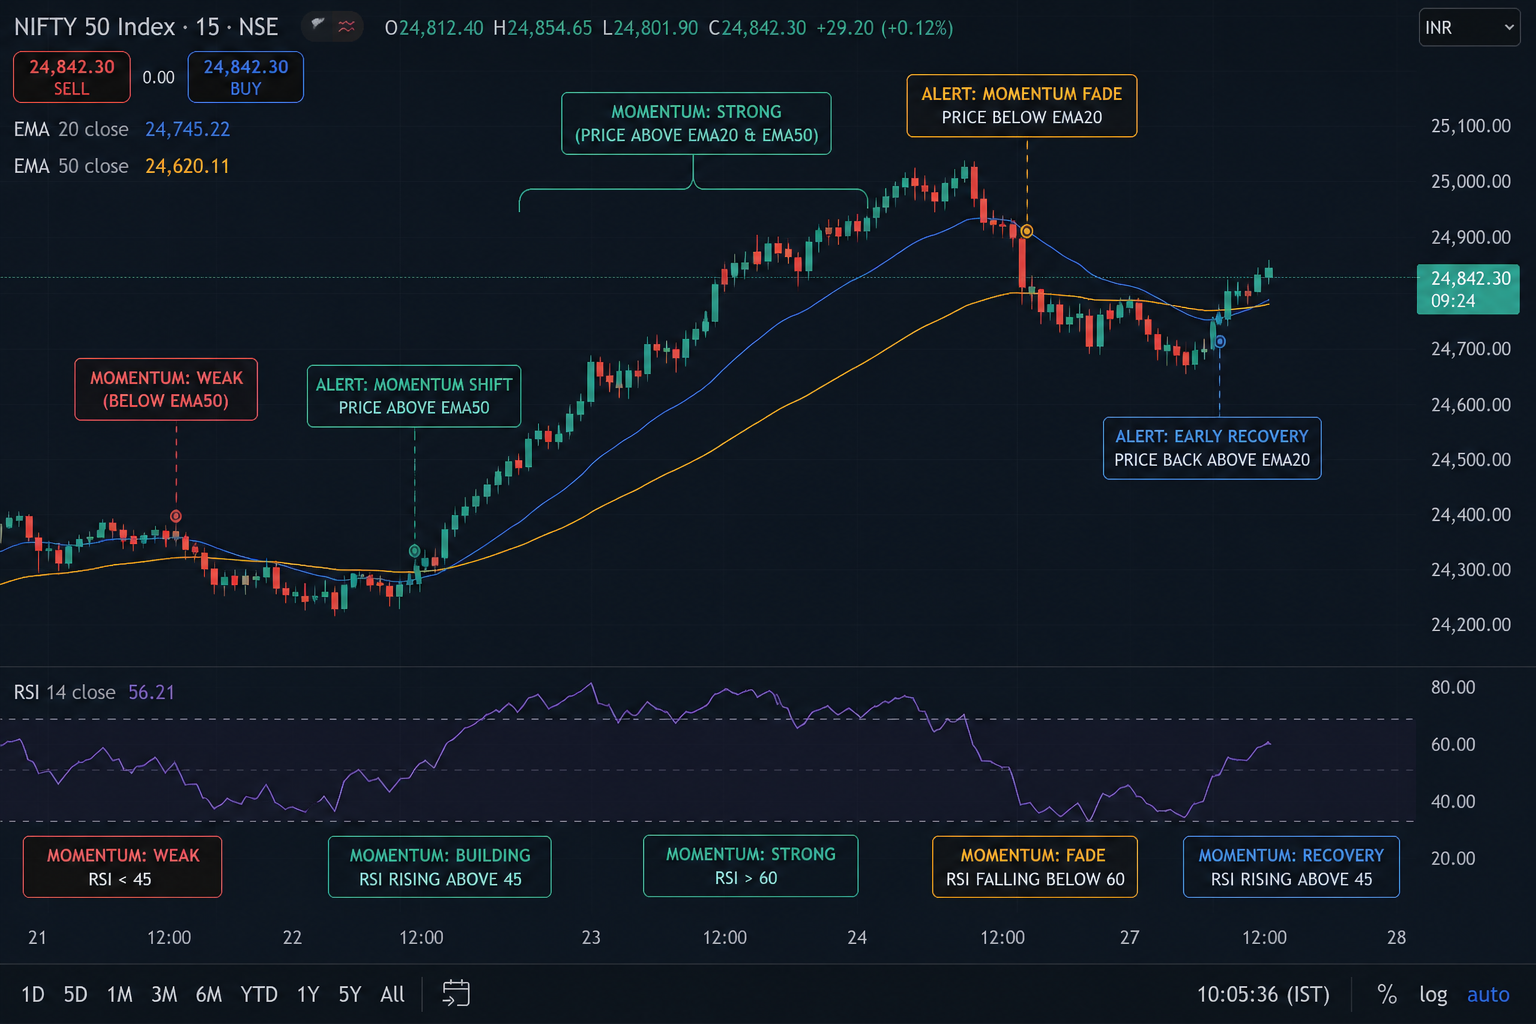The height and width of the screenshot is (1024, 1536).
Task: Click the Momentum Recovery RSI label
Action: [x=1291, y=867]
